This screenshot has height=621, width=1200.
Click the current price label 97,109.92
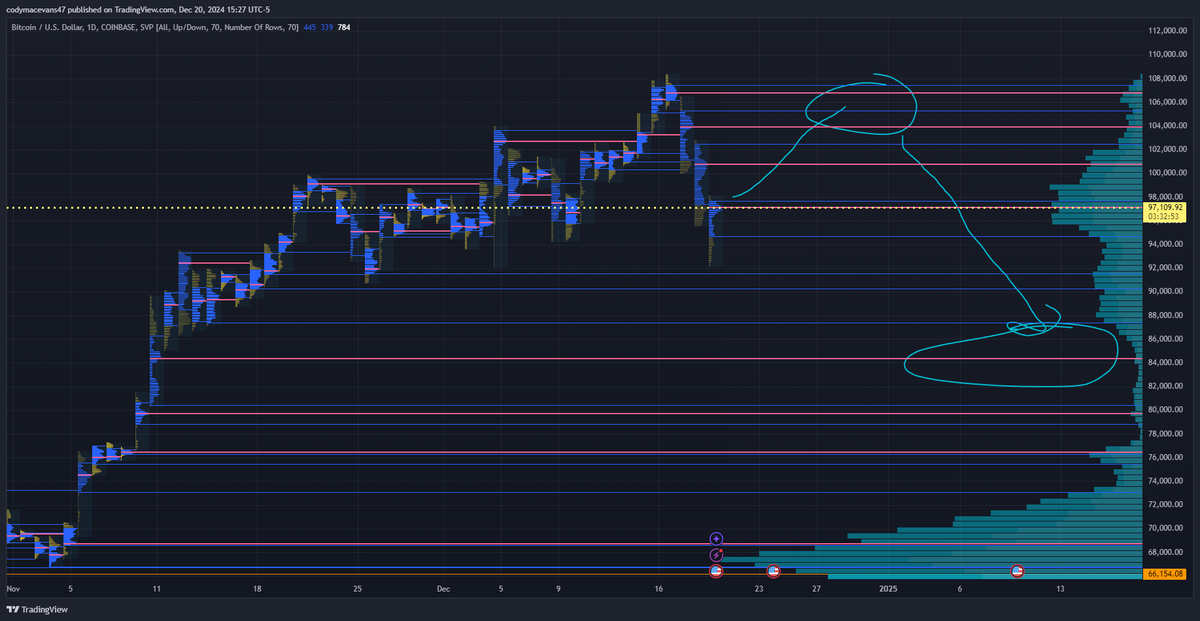[x=1164, y=207]
